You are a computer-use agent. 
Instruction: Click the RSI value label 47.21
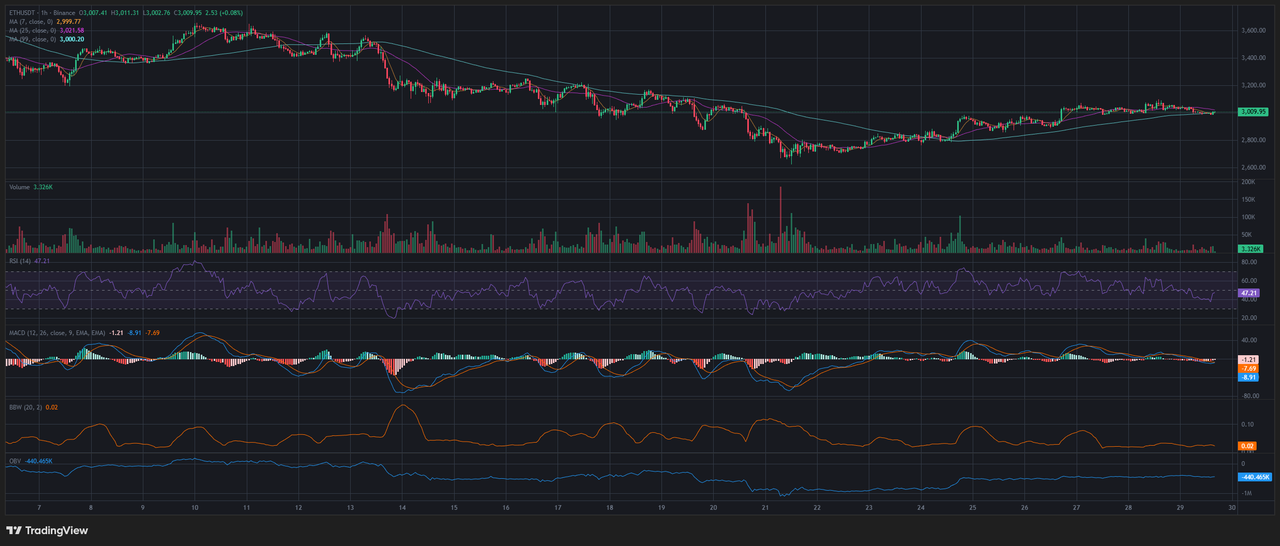1248,294
